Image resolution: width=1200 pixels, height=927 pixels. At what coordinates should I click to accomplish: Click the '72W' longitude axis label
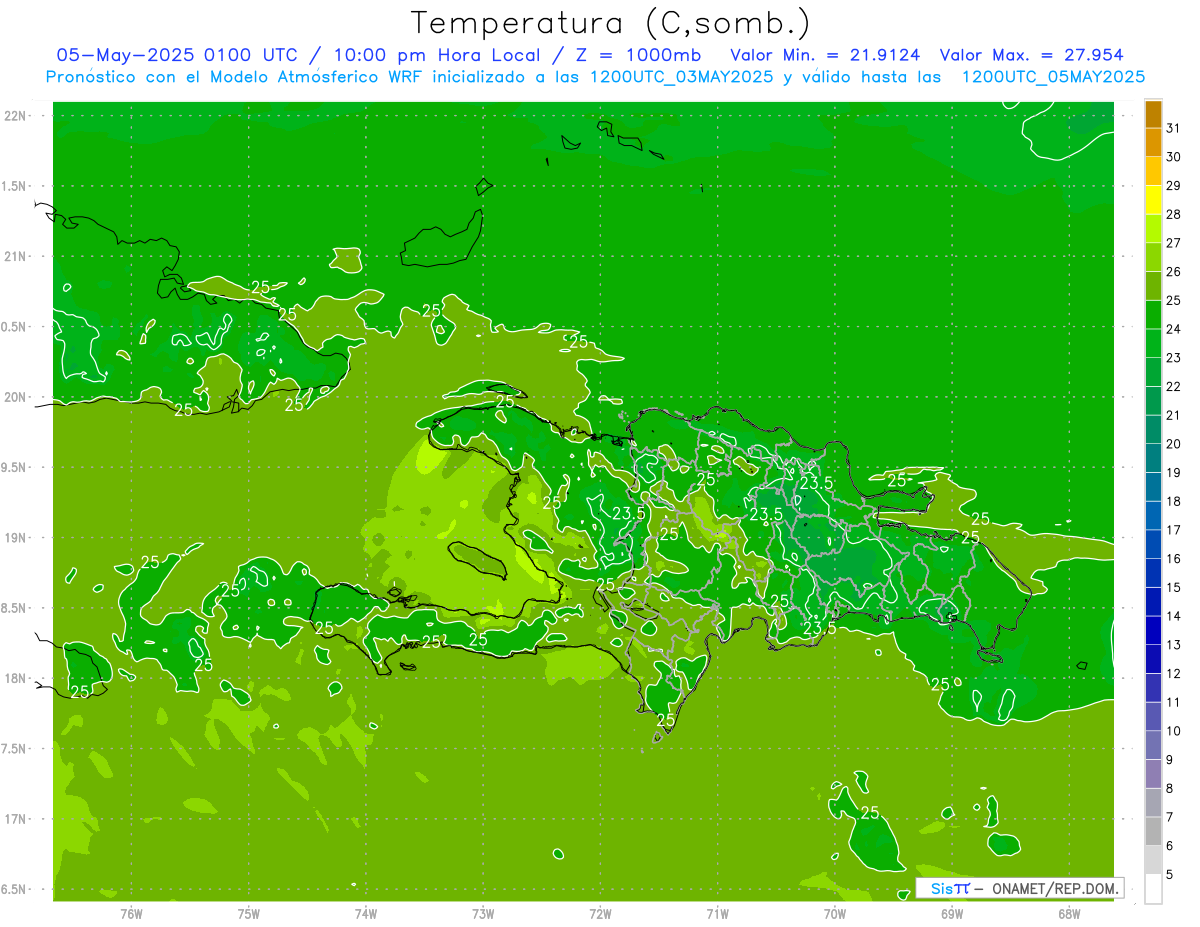[x=600, y=914]
